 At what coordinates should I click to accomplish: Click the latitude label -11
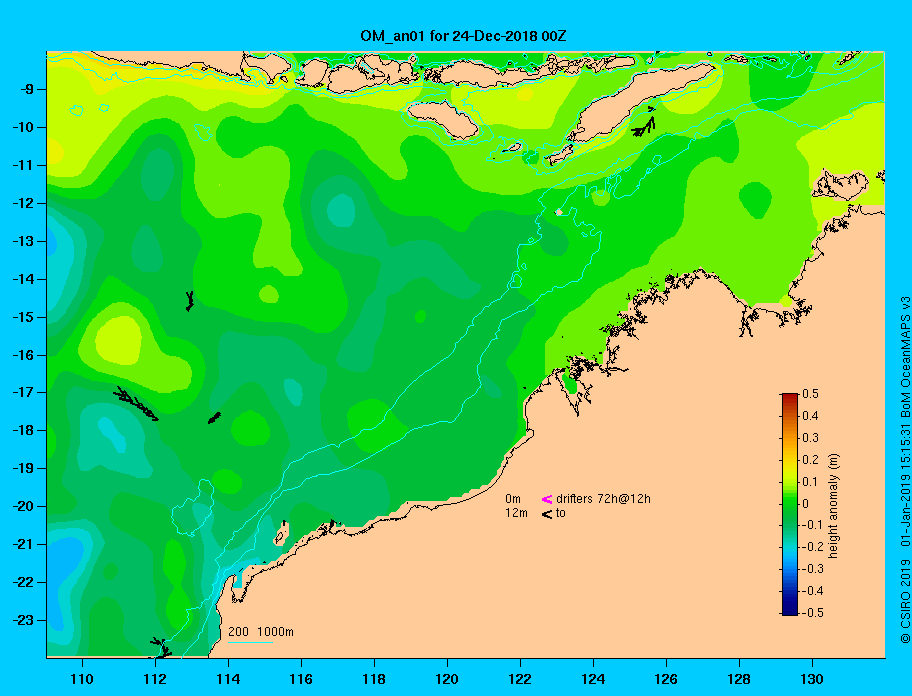pyautogui.click(x=24, y=165)
